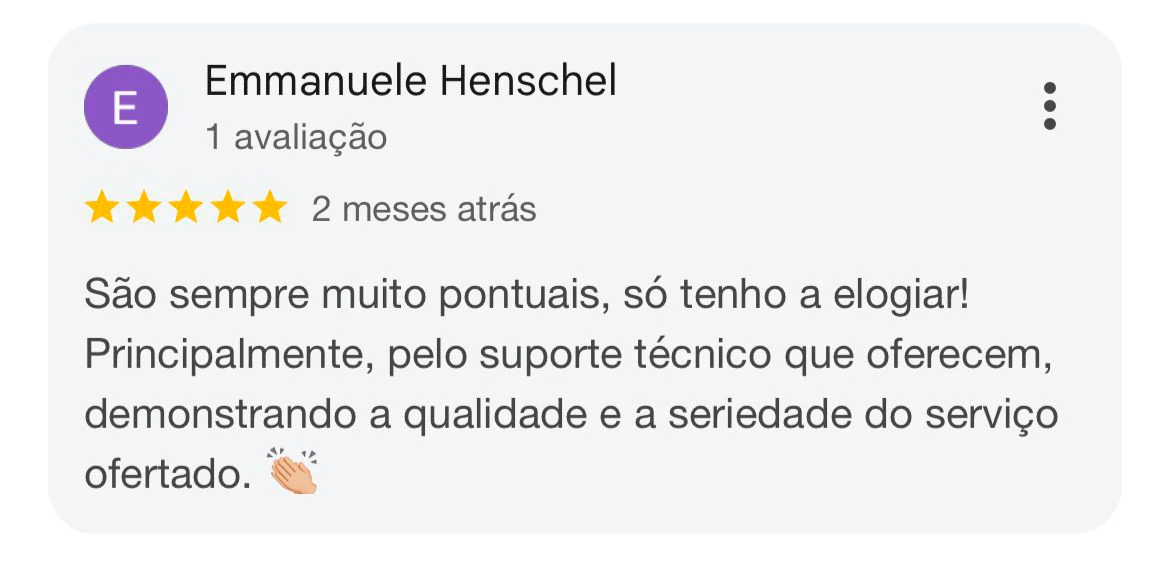The width and height of the screenshot is (1170, 573).
Task: Click the word "oferecem," in the review
Action: point(959,355)
